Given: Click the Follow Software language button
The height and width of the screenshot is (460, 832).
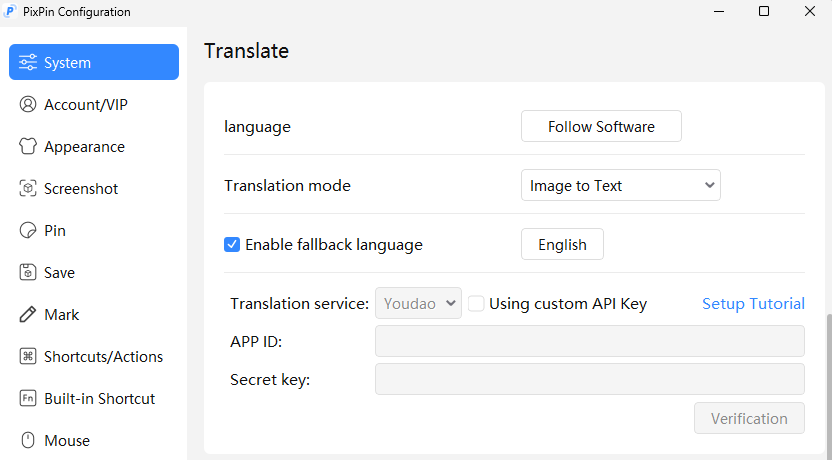Looking at the screenshot, I should click(601, 126).
